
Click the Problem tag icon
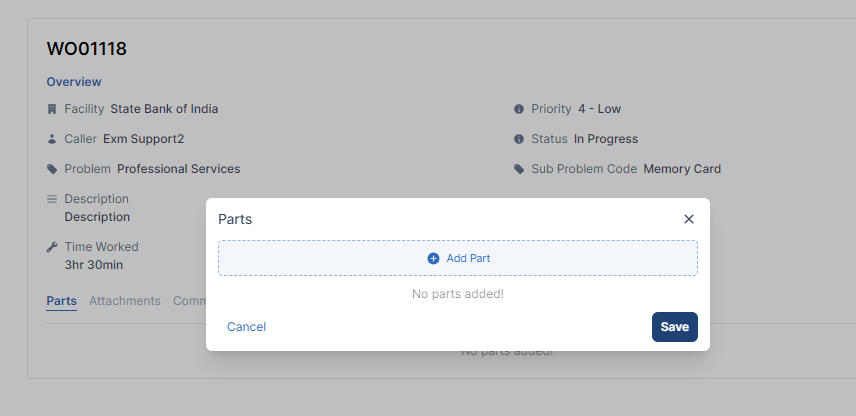point(52,169)
